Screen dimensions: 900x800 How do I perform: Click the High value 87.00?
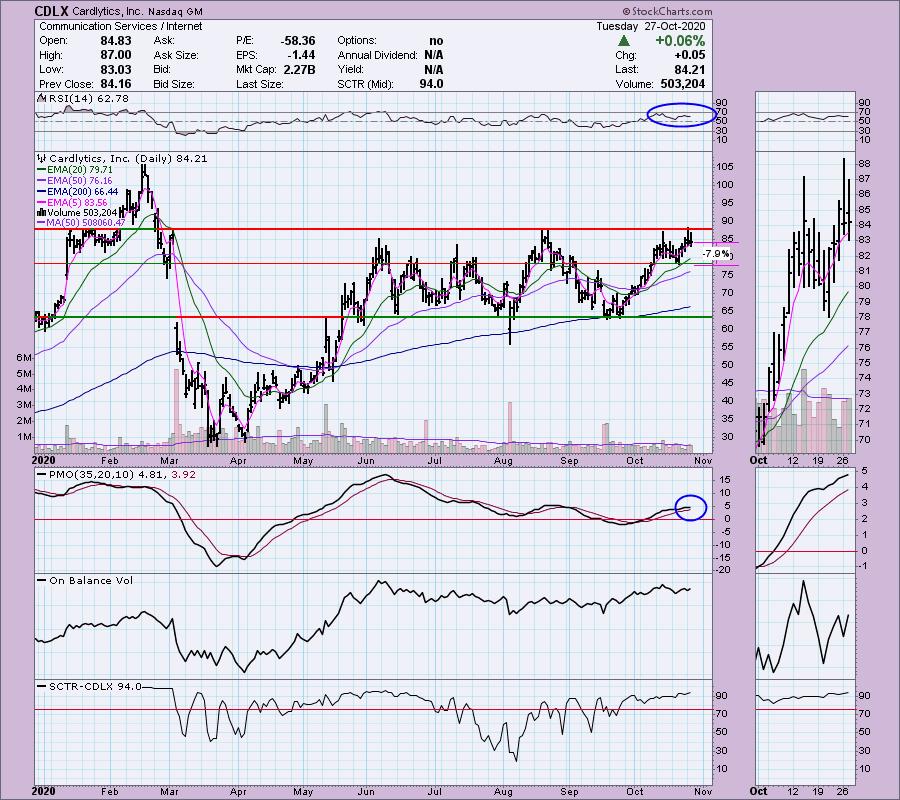pyautogui.click(x=116, y=55)
